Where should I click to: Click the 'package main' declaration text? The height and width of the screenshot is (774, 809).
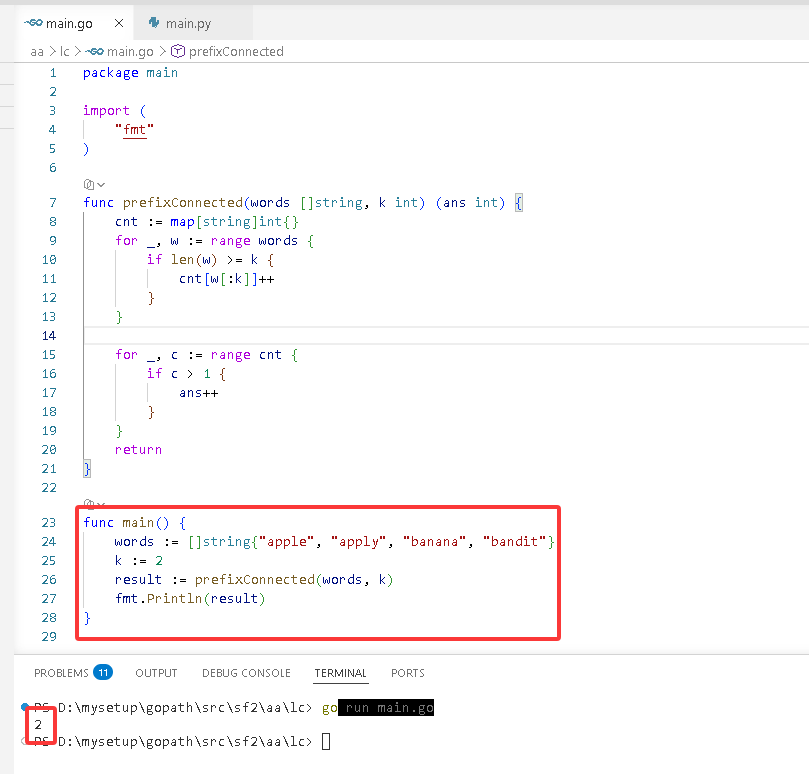click(131, 73)
